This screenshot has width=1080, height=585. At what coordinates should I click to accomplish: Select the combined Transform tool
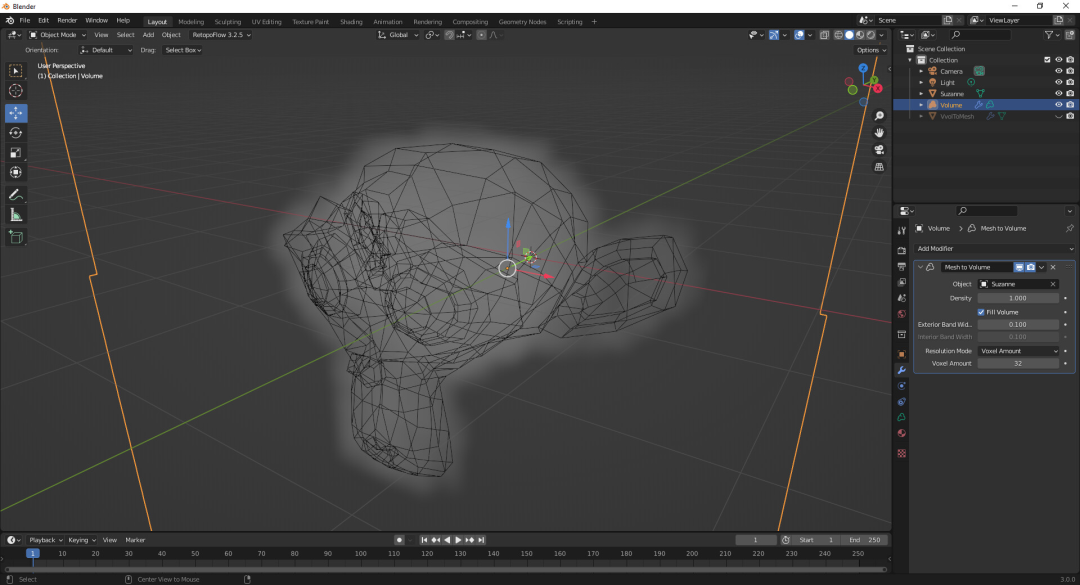16,173
